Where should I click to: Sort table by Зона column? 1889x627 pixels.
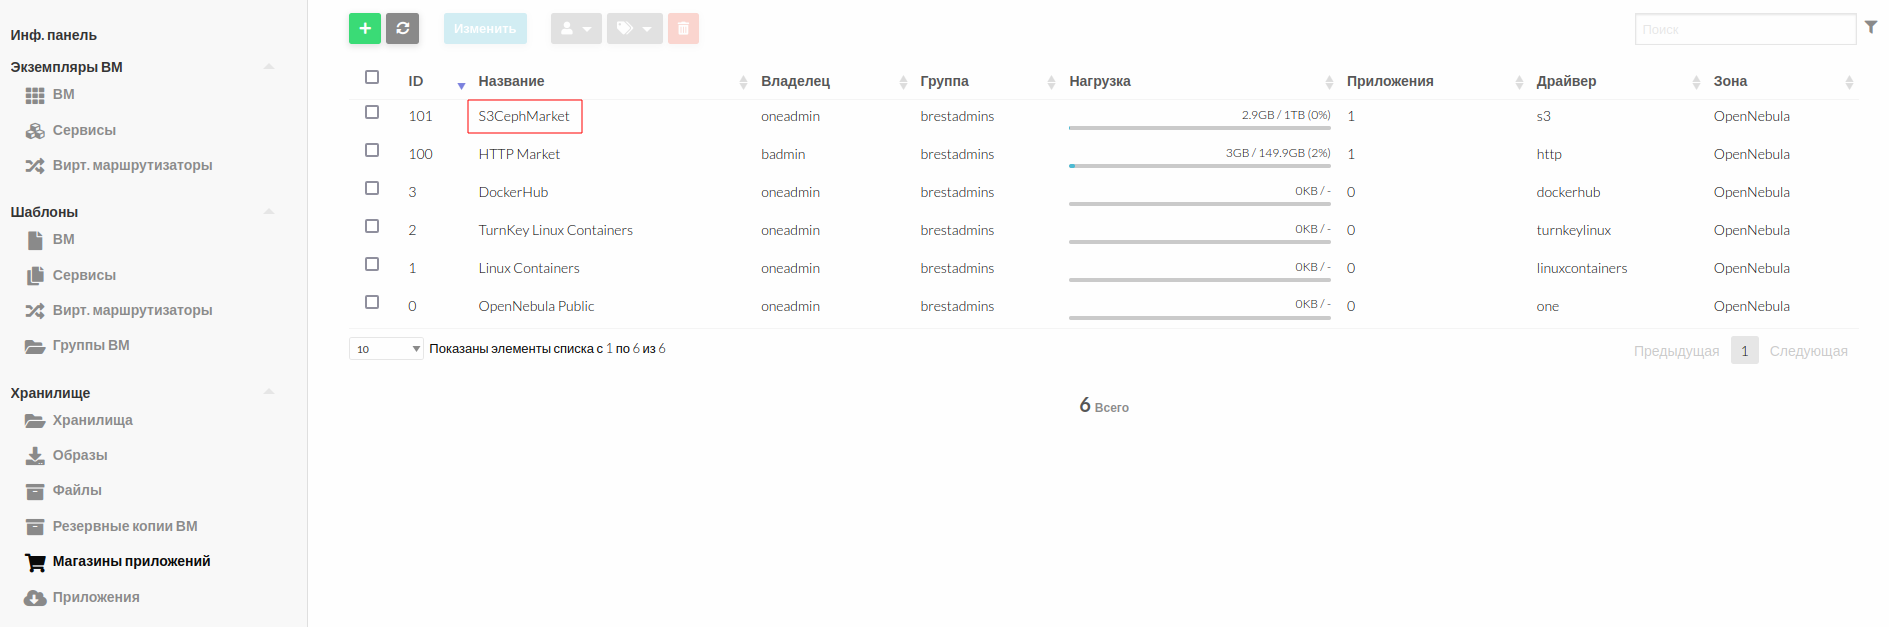[x=1731, y=81]
